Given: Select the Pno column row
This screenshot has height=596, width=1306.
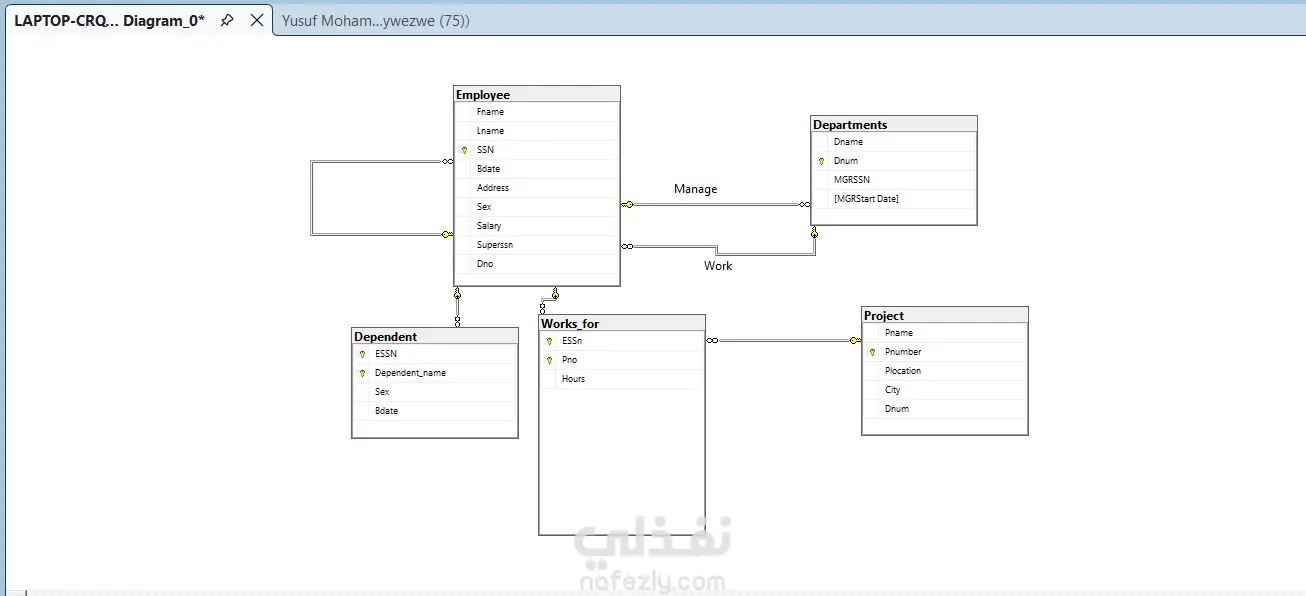Looking at the screenshot, I should (x=622, y=360).
